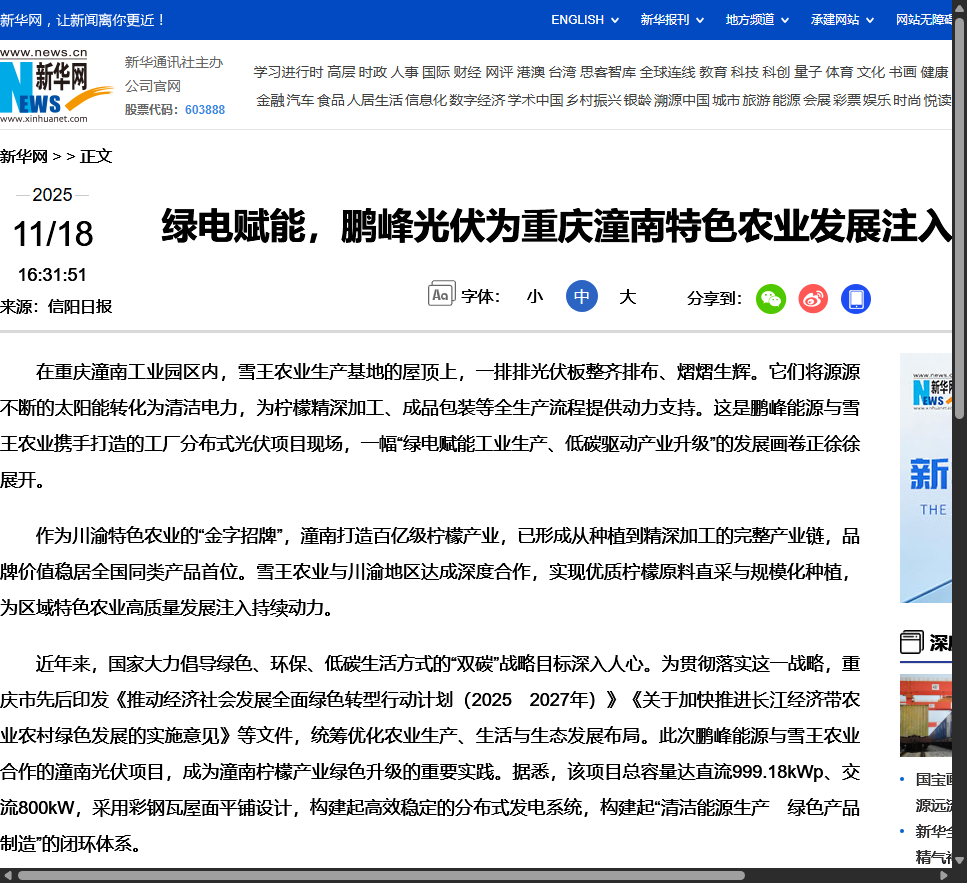Viewport: 967px width, 883px height.
Task: Open the 数字经济 nav item
Action: click(x=477, y=100)
